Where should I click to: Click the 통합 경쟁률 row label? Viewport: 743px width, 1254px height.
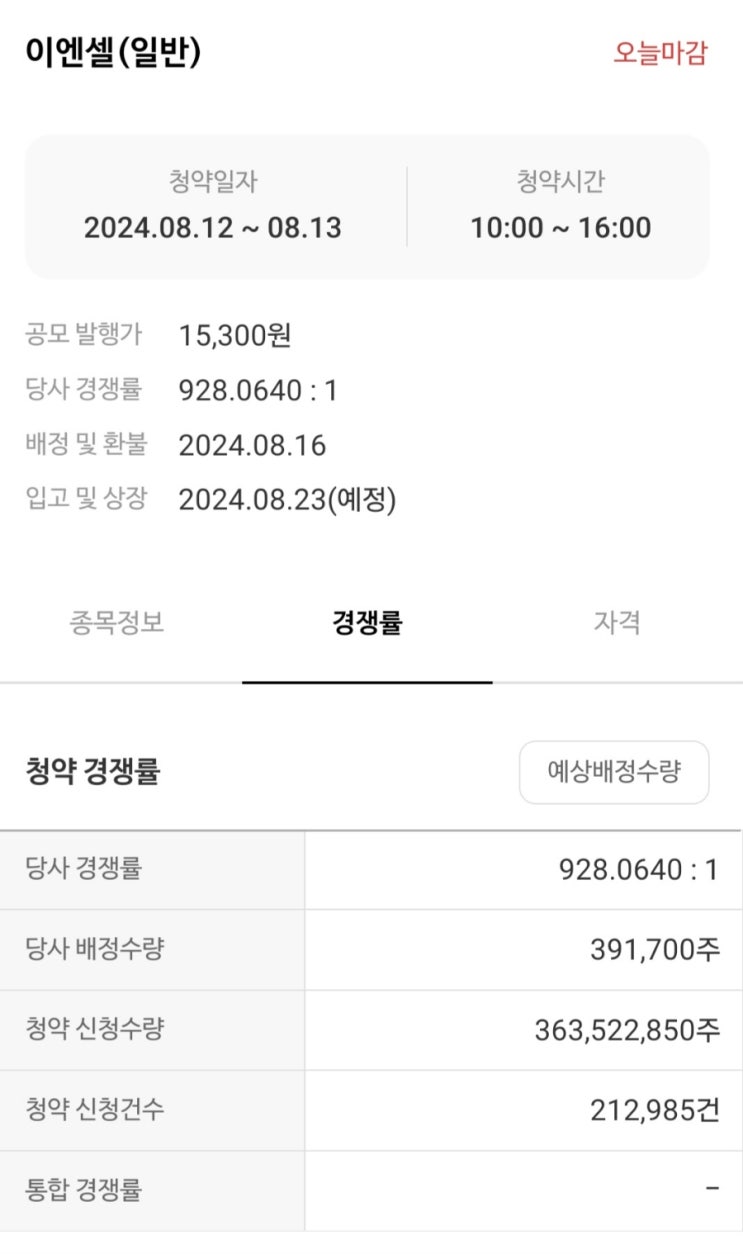[x=84, y=1190]
